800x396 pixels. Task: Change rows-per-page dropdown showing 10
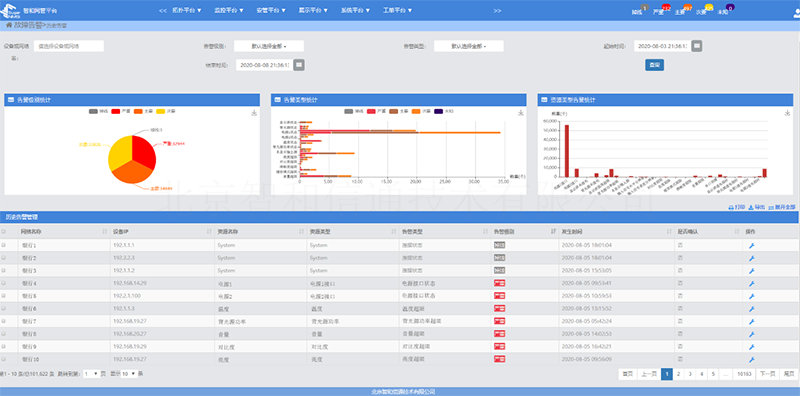click(x=129, y=374)
